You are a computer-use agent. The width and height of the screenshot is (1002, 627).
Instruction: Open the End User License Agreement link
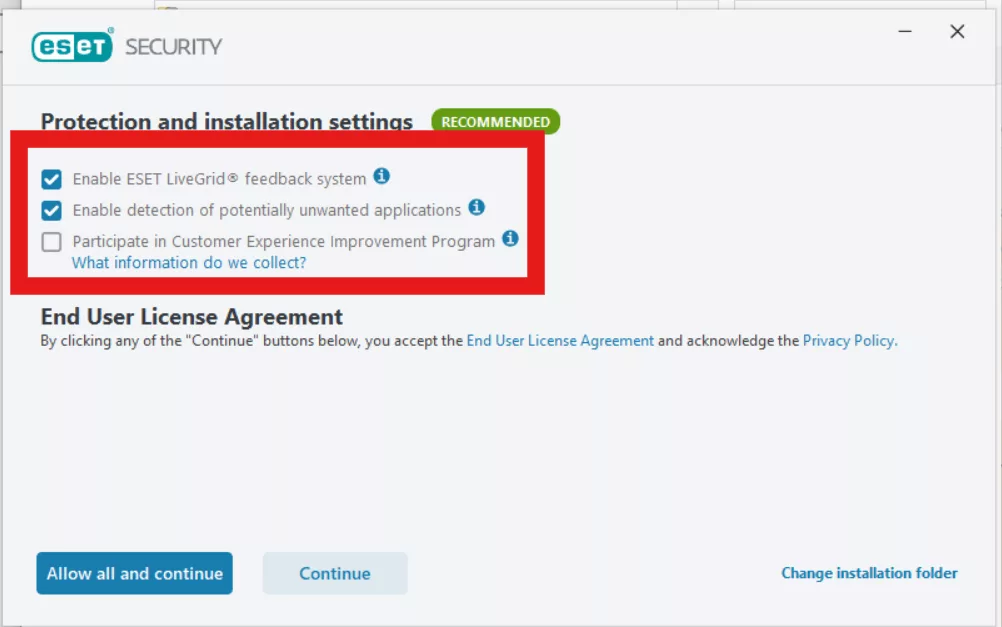[x=559, y=340]
